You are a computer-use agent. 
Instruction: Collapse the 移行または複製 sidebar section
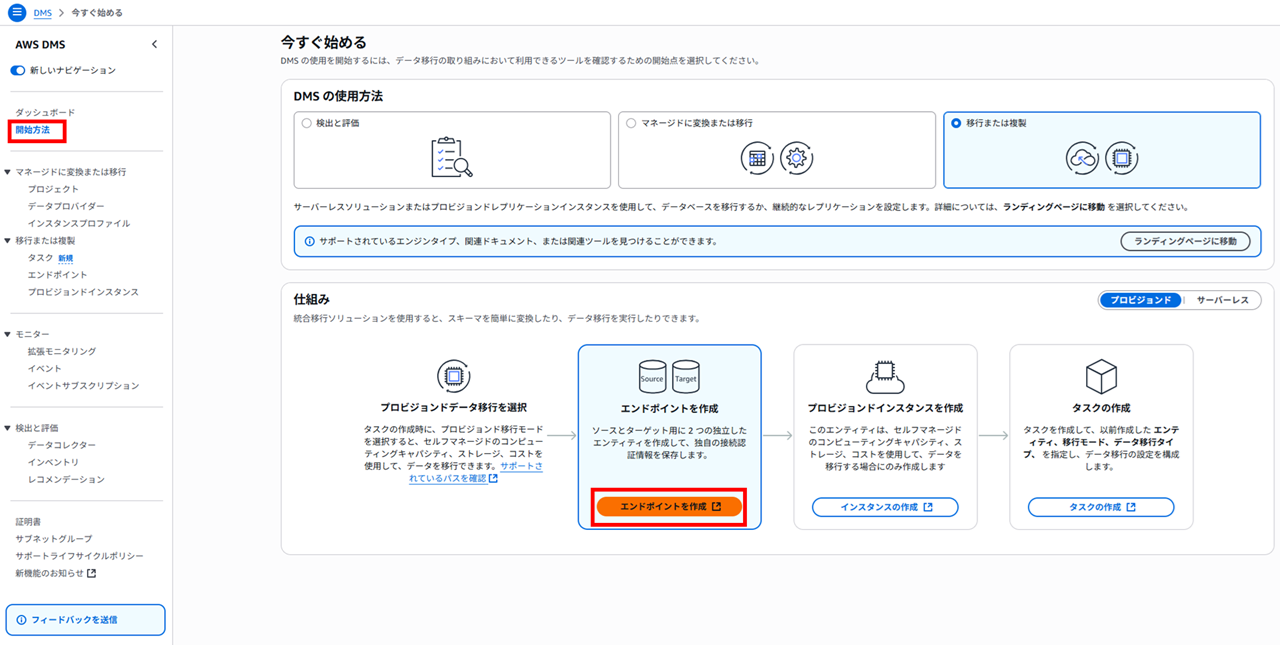pos(8,241)
